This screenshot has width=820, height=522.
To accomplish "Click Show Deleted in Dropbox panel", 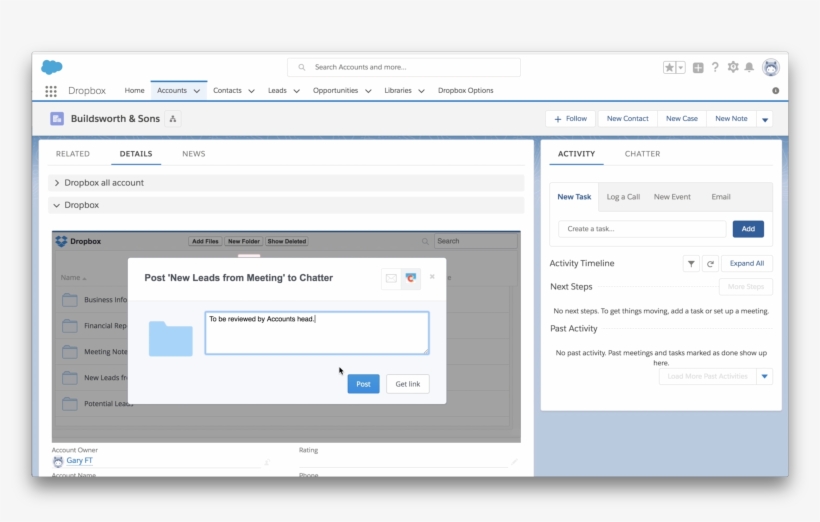I will [x=287, y=241].
